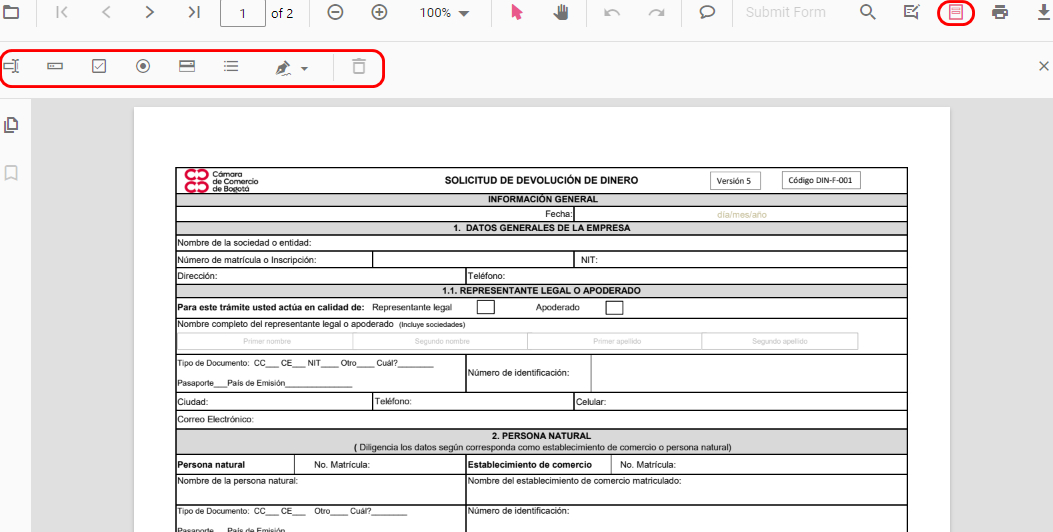Open the edit annotation tool

(x=911, y=12)
